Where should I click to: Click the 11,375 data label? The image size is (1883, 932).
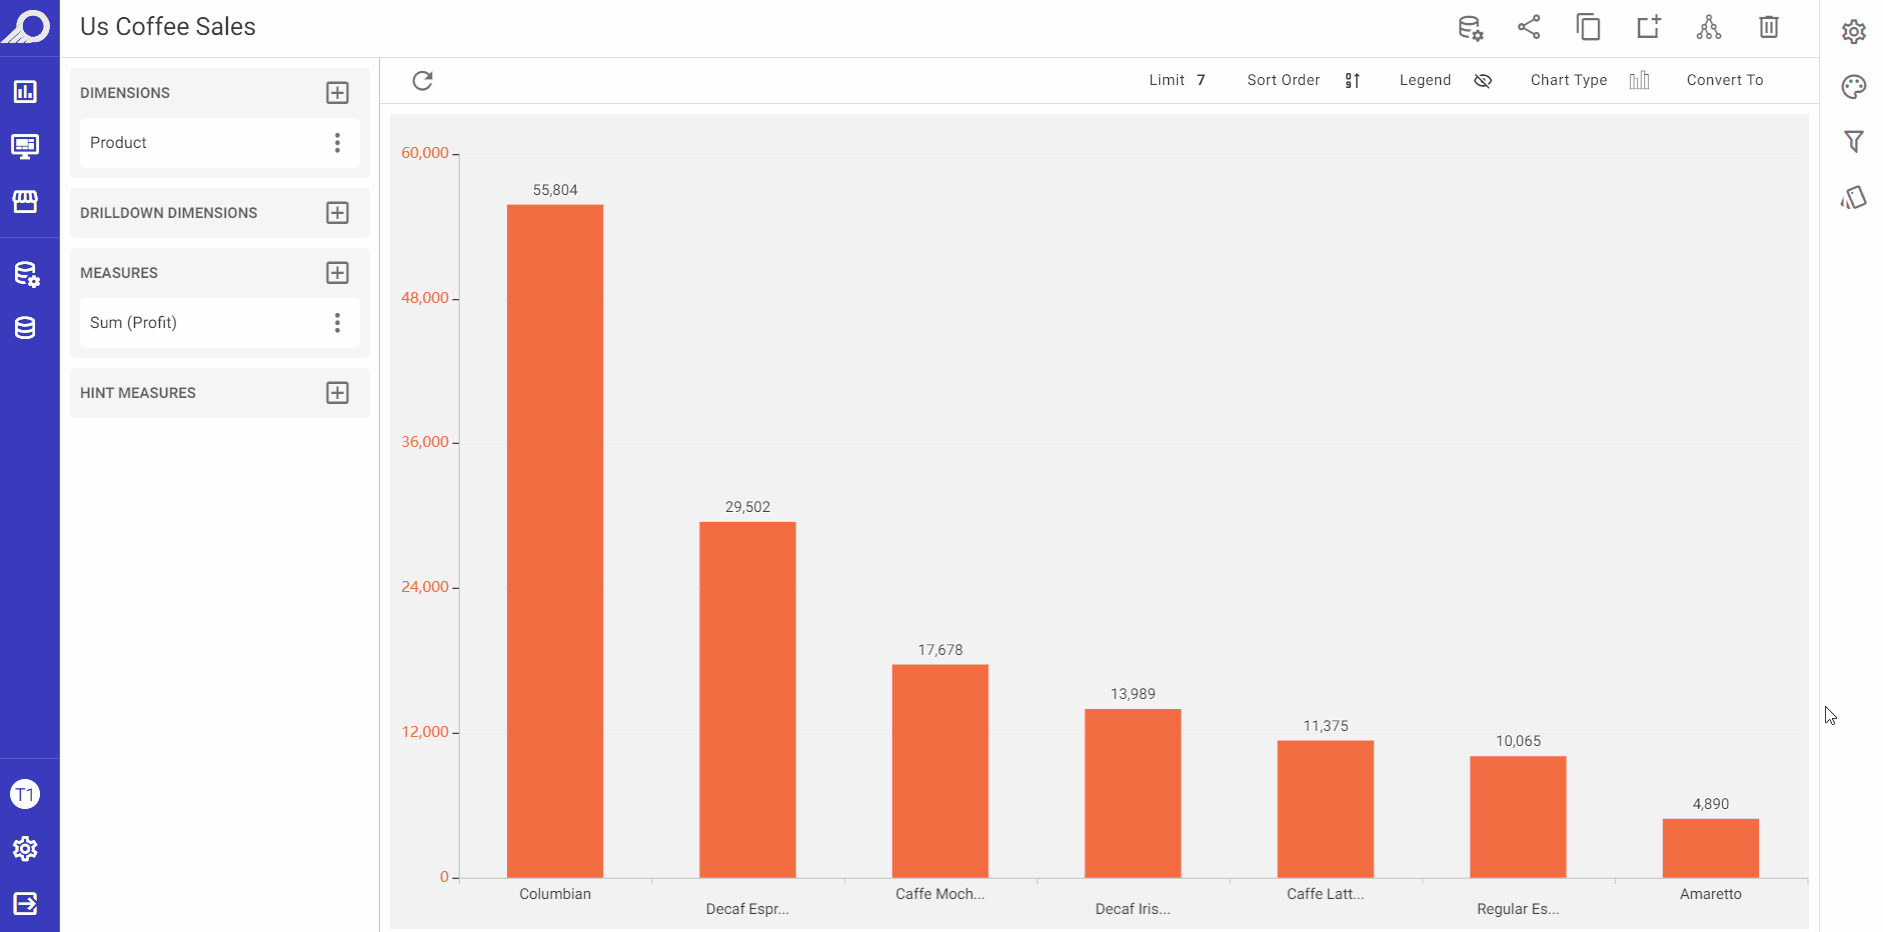pyautogui.click(x=1326, y=726)
